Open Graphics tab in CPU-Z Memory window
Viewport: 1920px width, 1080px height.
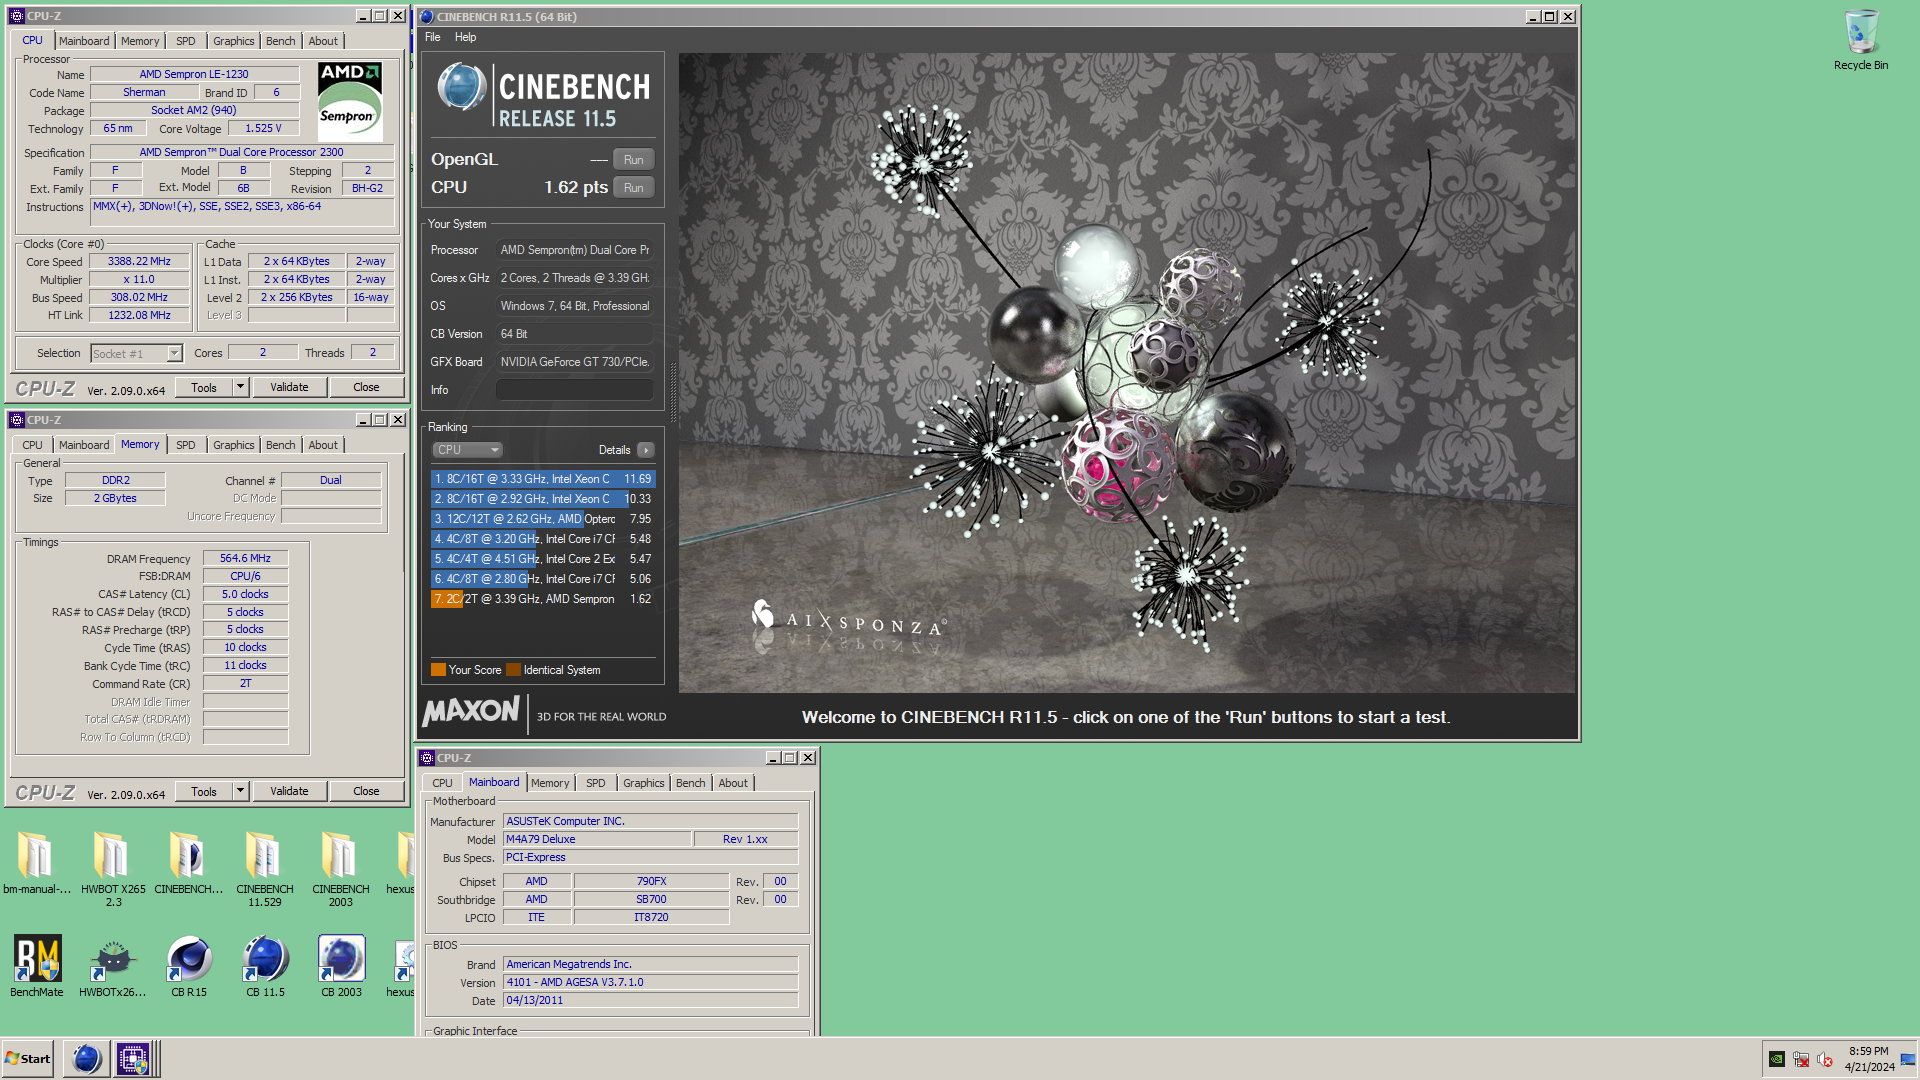coord(234,445)
